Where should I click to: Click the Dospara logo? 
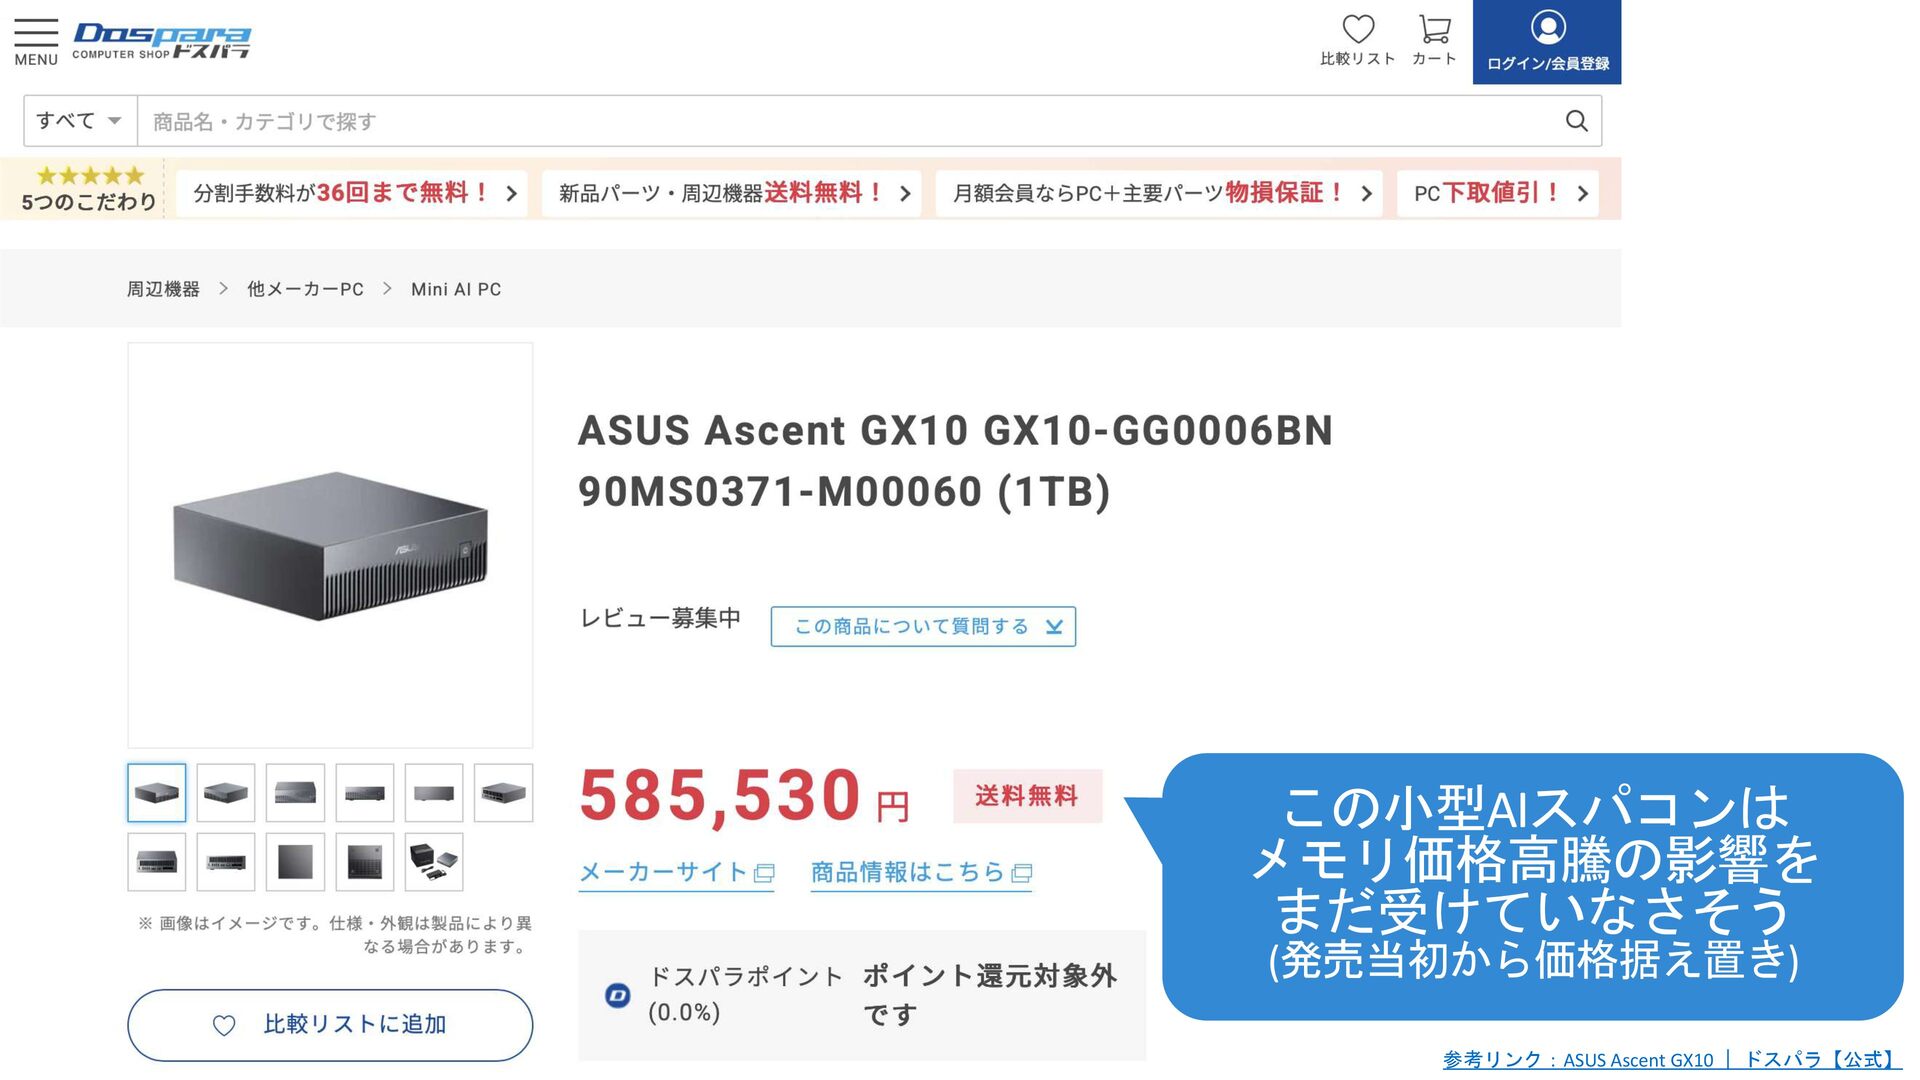pyautogui.click(x=161, y=41)
